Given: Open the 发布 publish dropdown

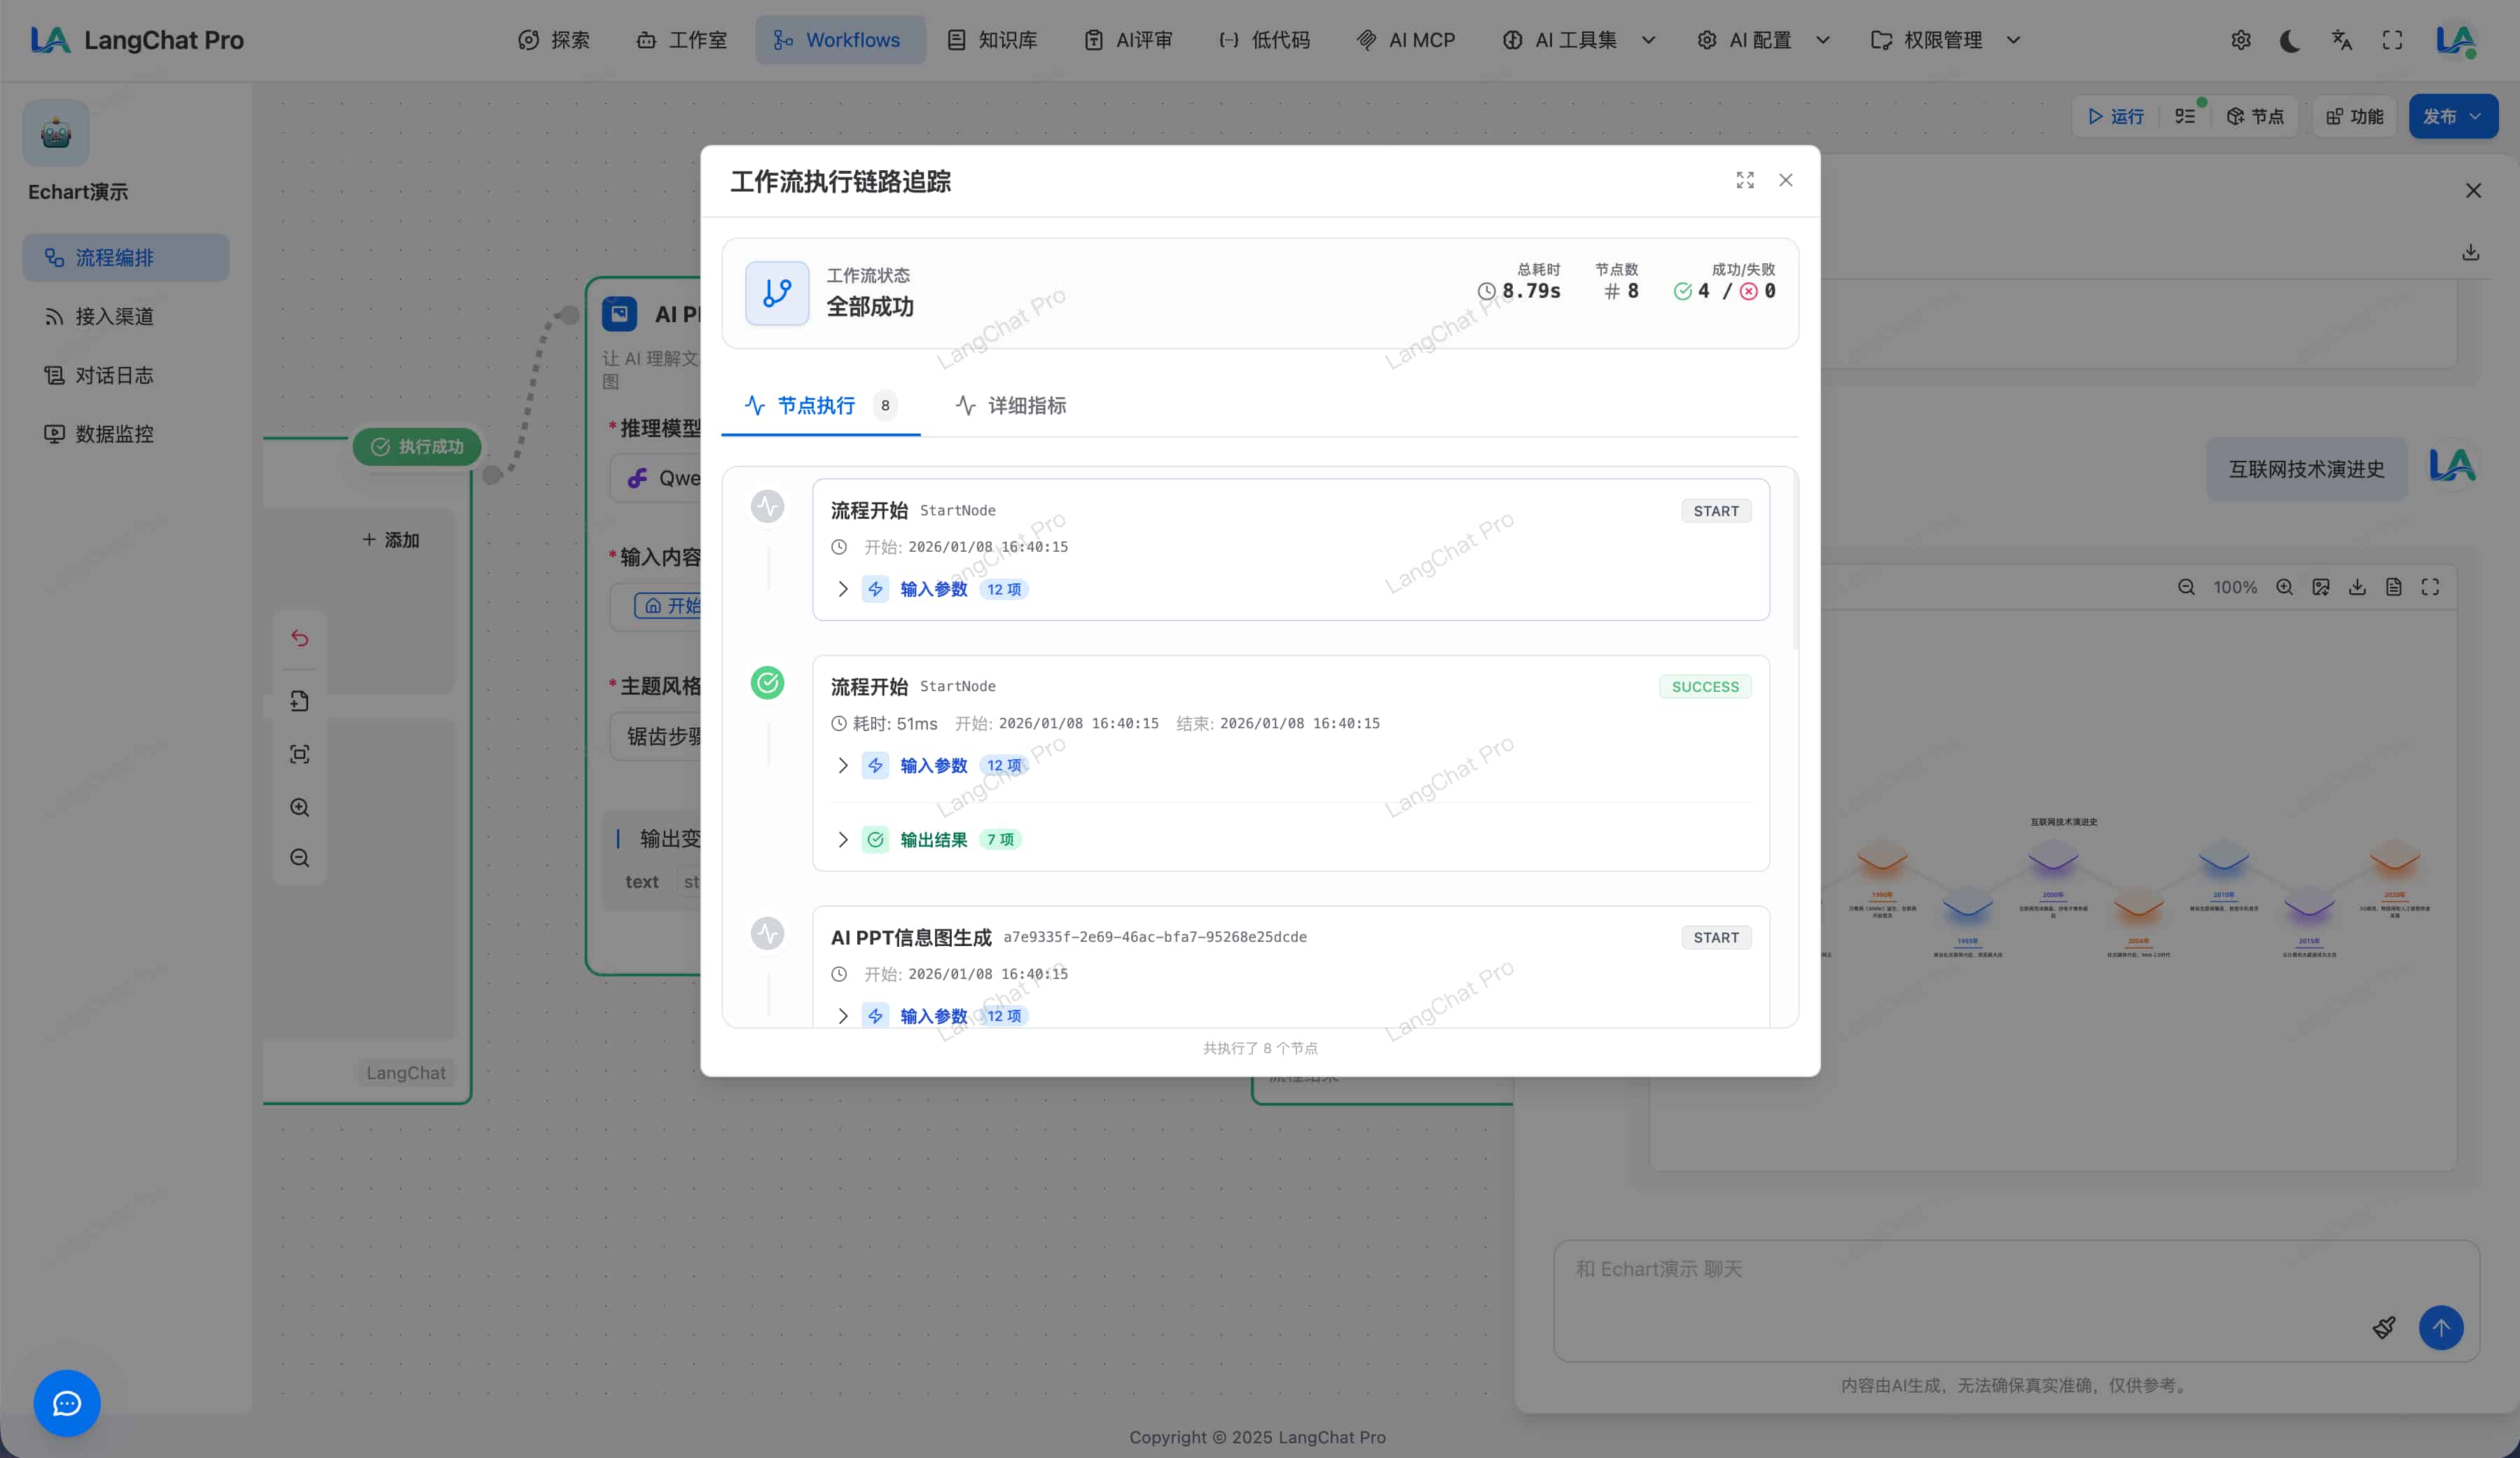Looking at the screenshot, I should [x=2452, y=116].
